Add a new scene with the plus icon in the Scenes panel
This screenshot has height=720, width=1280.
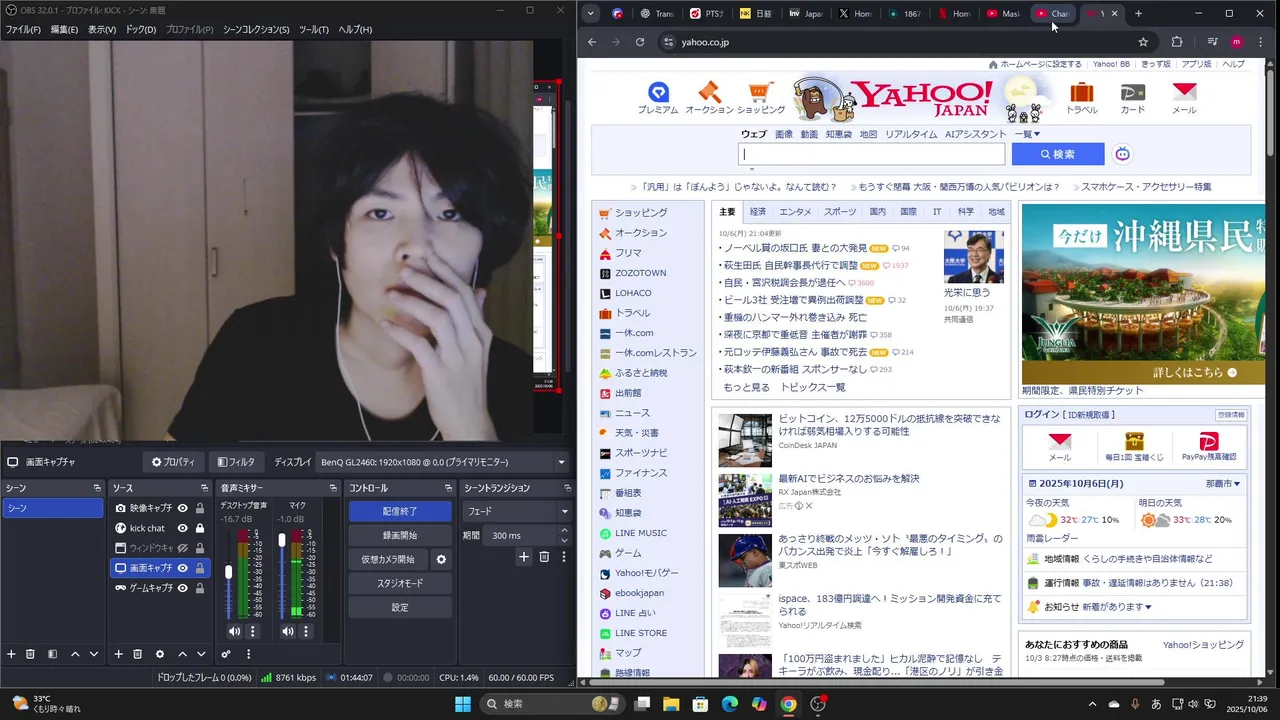[12, 654]
